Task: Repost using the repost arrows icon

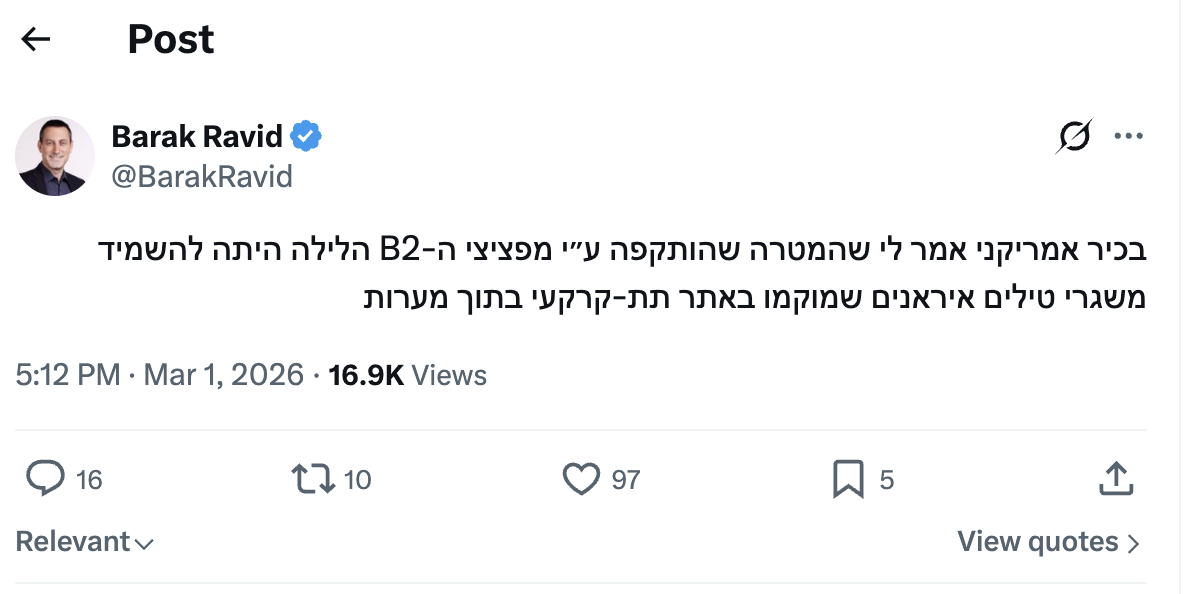Action: coord(313,479)
